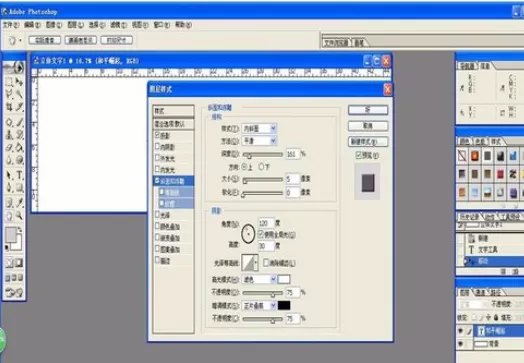524x363 pixels.
Task: Select the Rectangular Marquee tool
Action: [x=9, y=81]
